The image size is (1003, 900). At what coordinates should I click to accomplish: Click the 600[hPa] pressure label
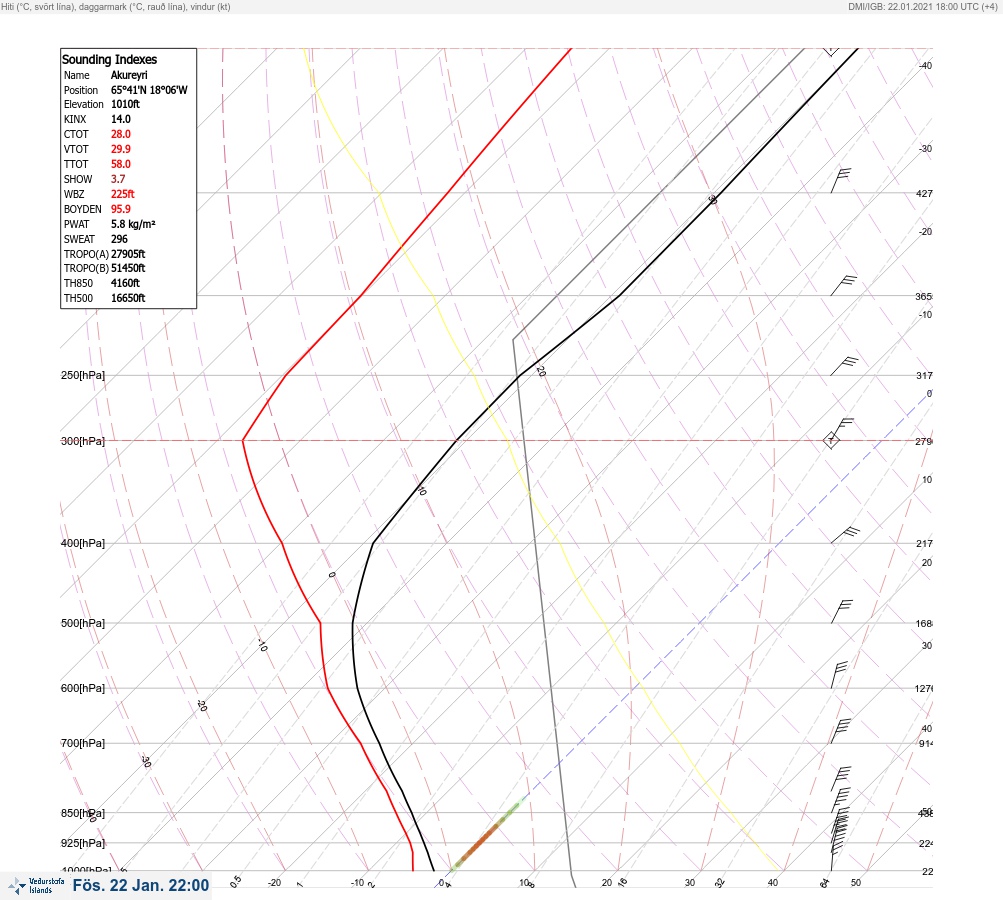83,689
